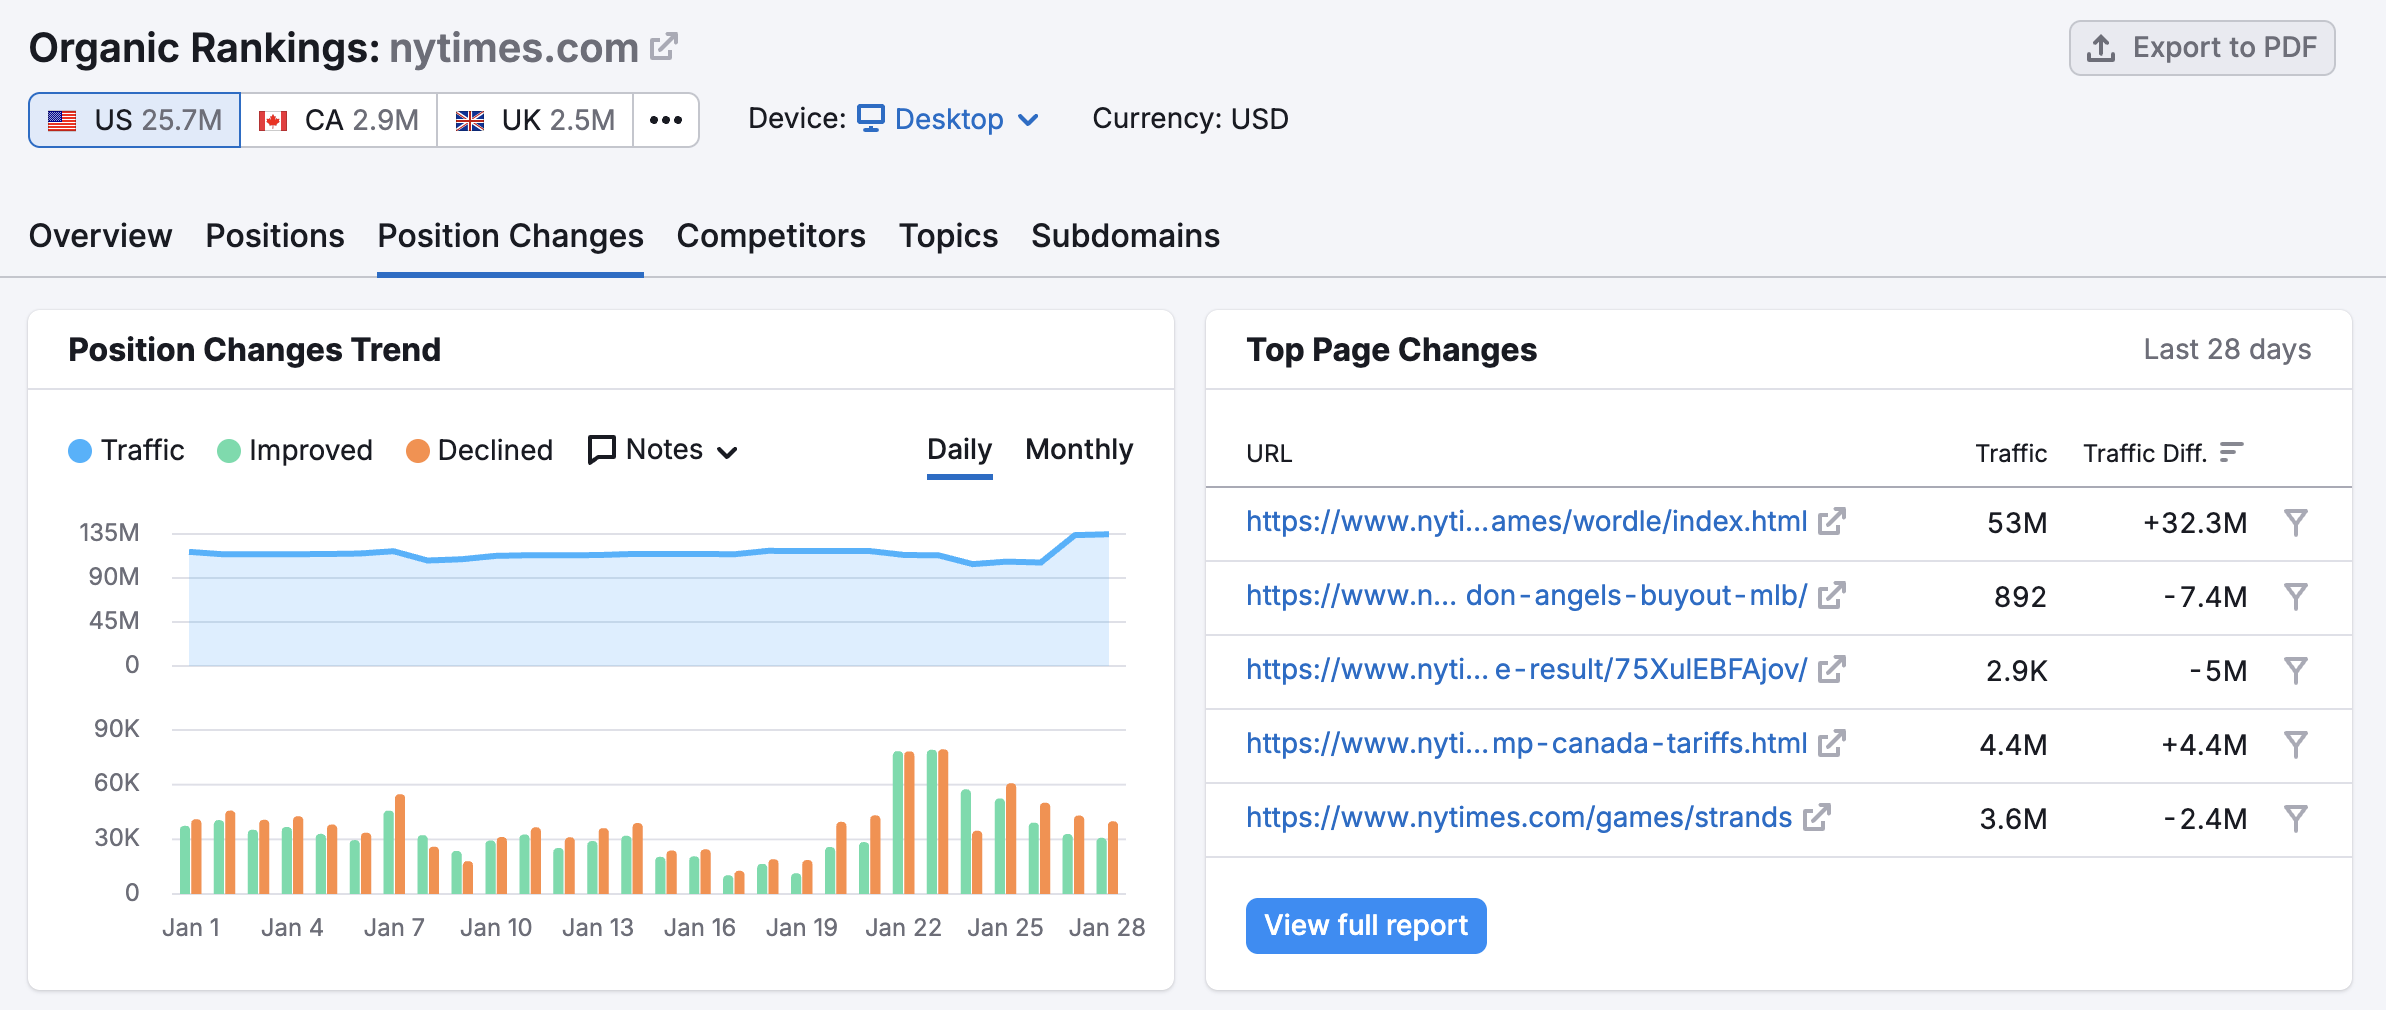Click the external link icon next to nytimes.com
2386x1010 pixels.
[663, 44]
